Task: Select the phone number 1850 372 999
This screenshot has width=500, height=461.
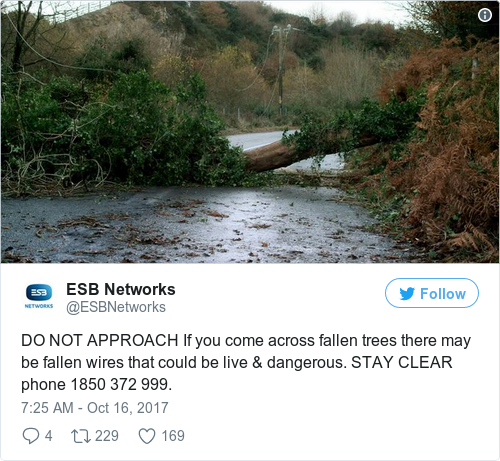Action: click(119, 385)
